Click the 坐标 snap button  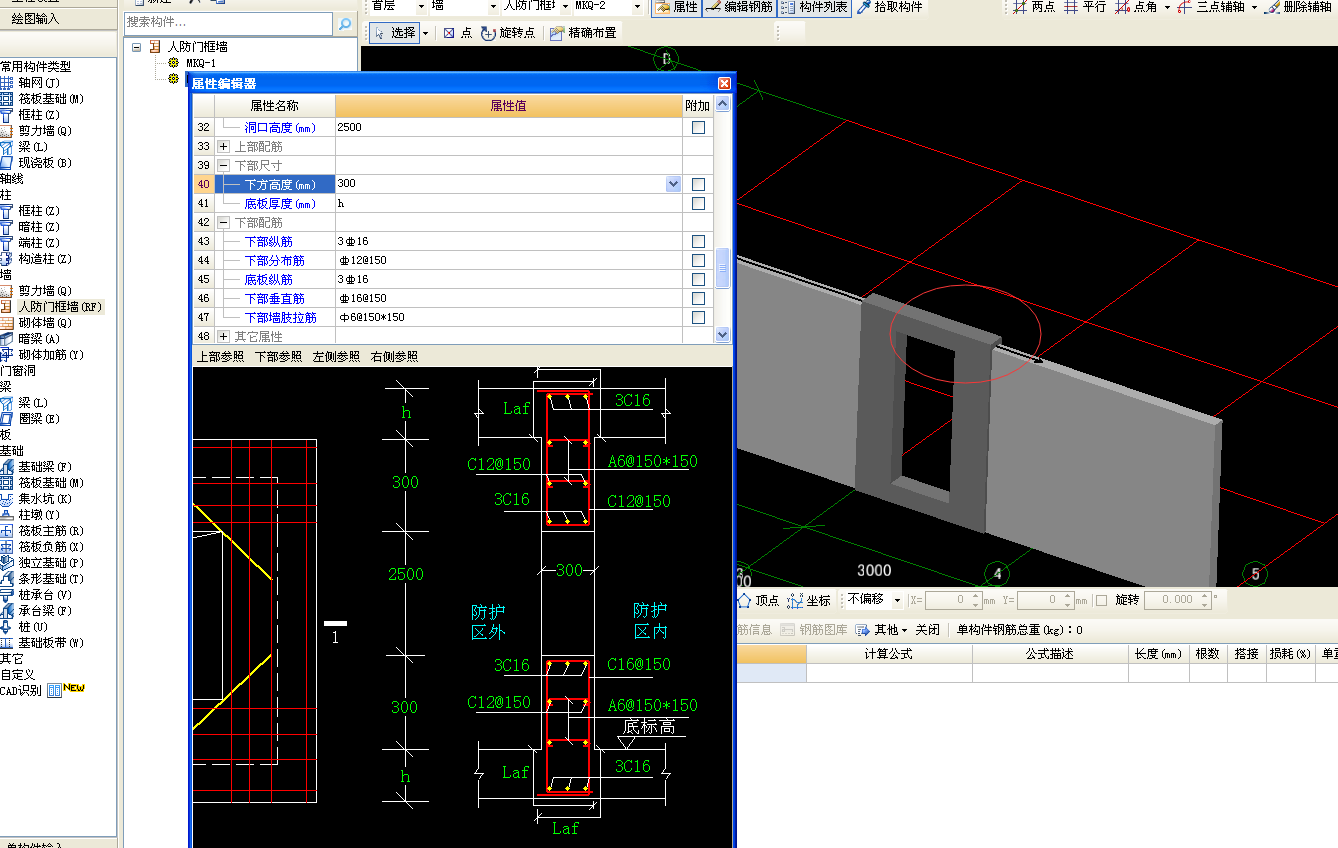810,600
